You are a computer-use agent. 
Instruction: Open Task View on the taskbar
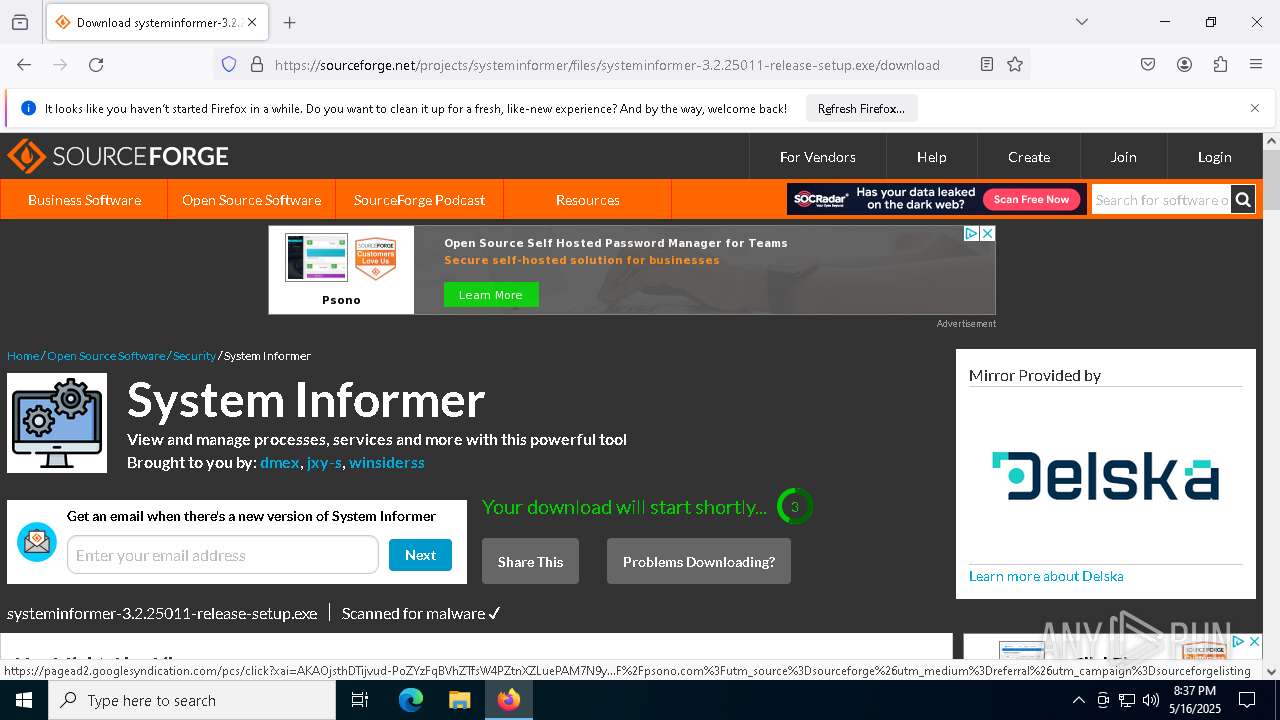(x=361, y=700)
